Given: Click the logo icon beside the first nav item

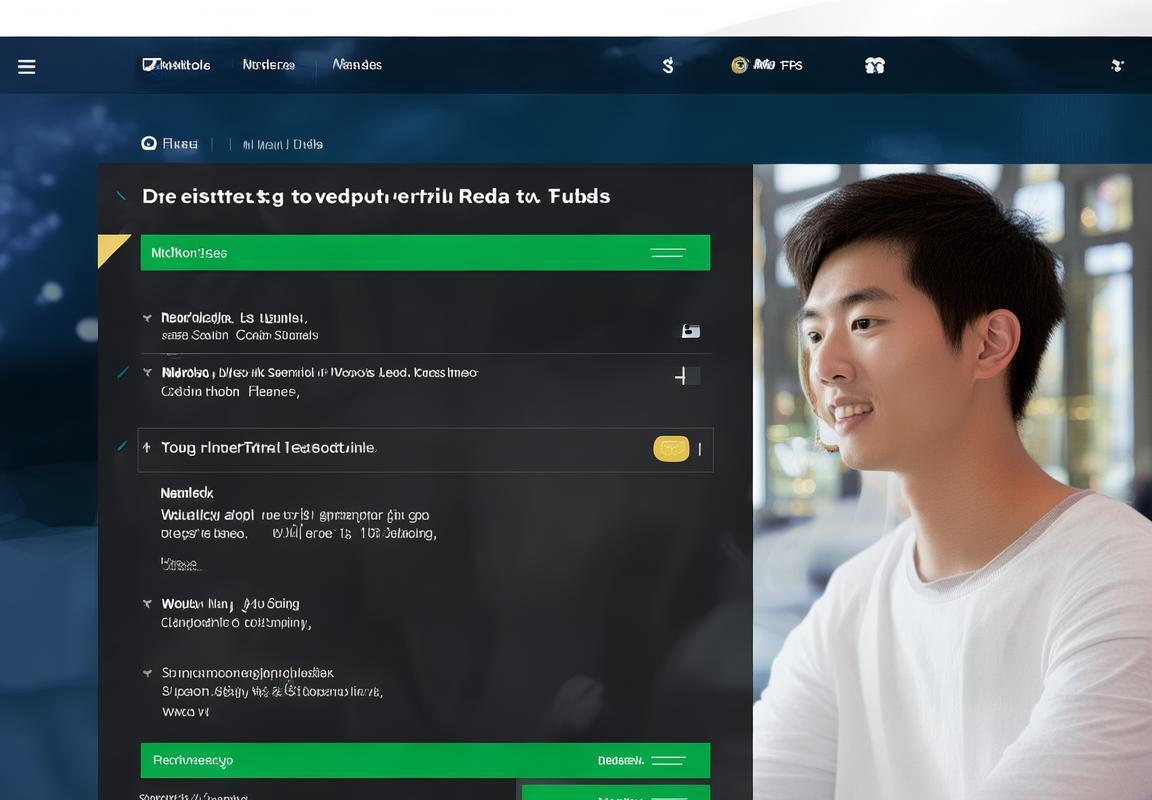Looking at the screenshot, I should (x=149, y=65).
